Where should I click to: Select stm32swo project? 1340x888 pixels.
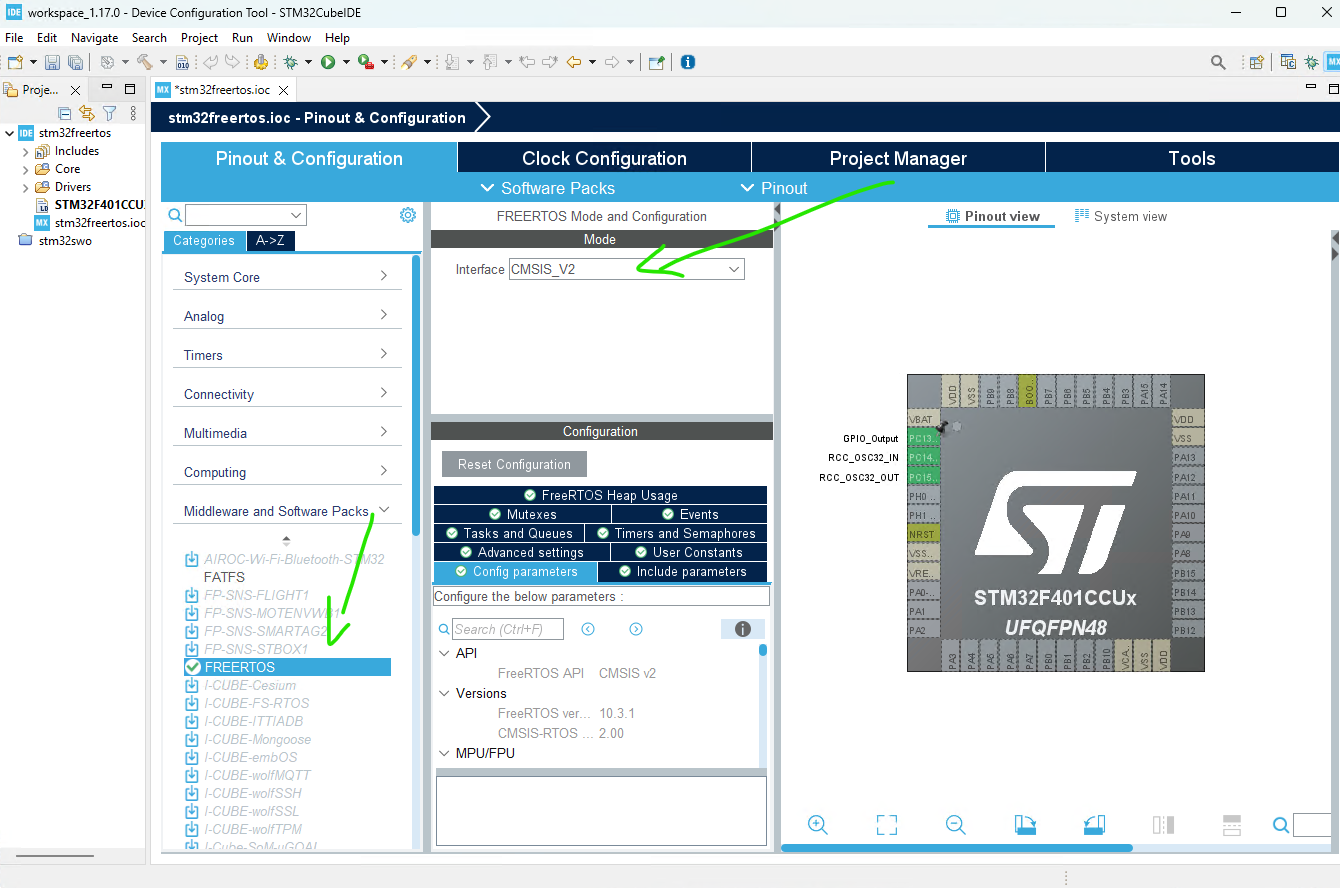coord(65,241)
